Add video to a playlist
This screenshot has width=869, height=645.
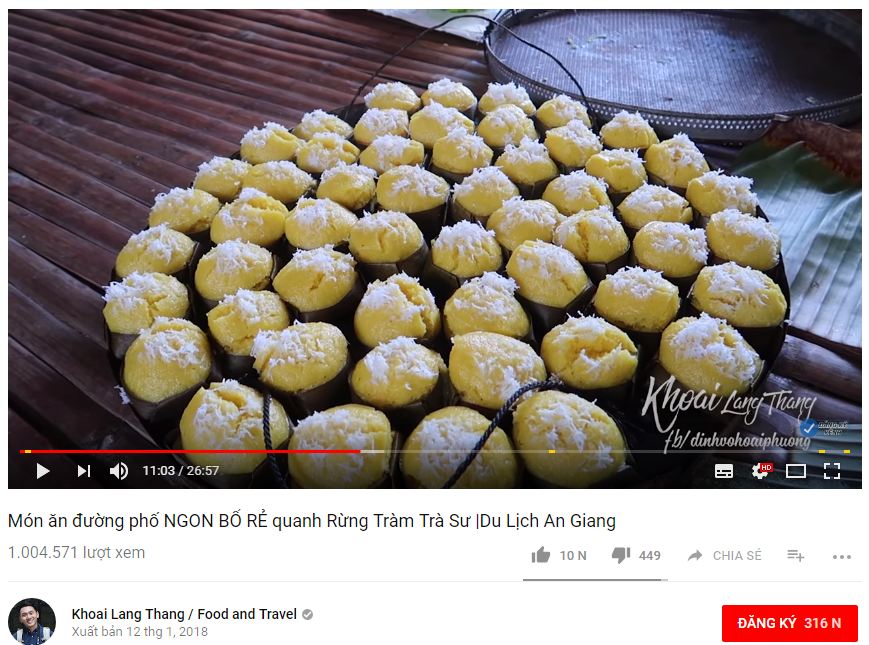(x=795, y=555)
